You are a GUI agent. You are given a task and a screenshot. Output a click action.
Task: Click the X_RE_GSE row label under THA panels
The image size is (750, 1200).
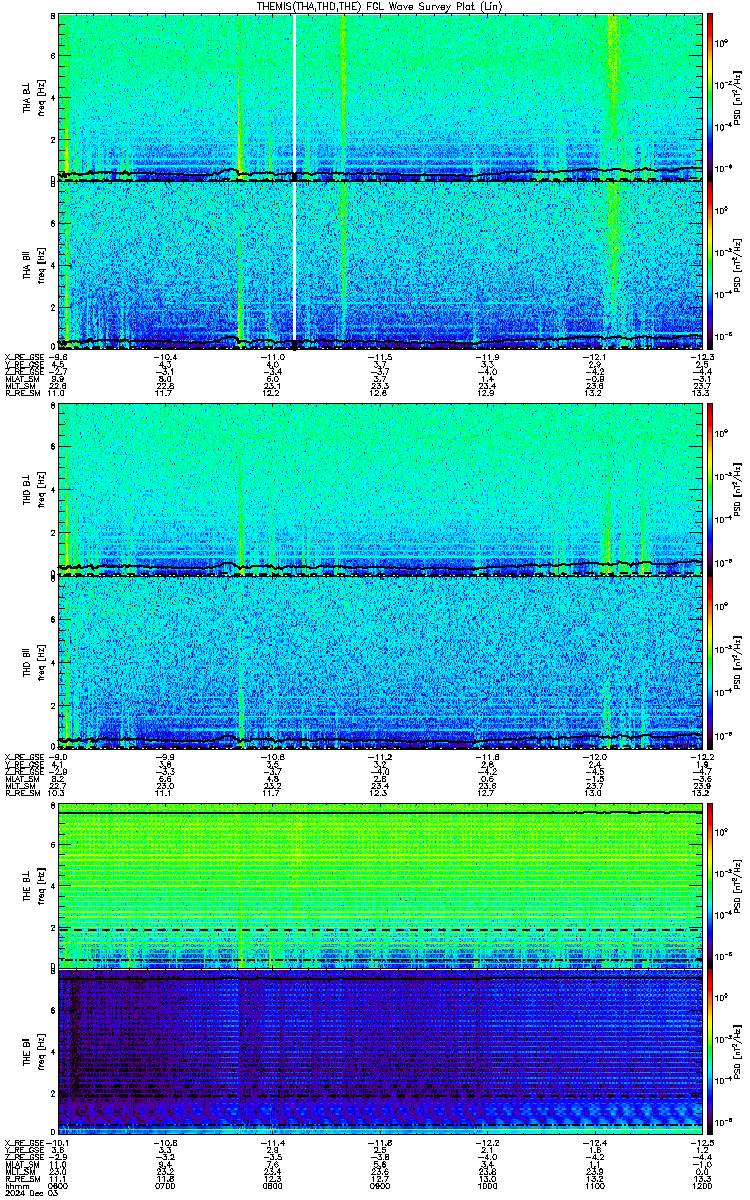point(23,357)
